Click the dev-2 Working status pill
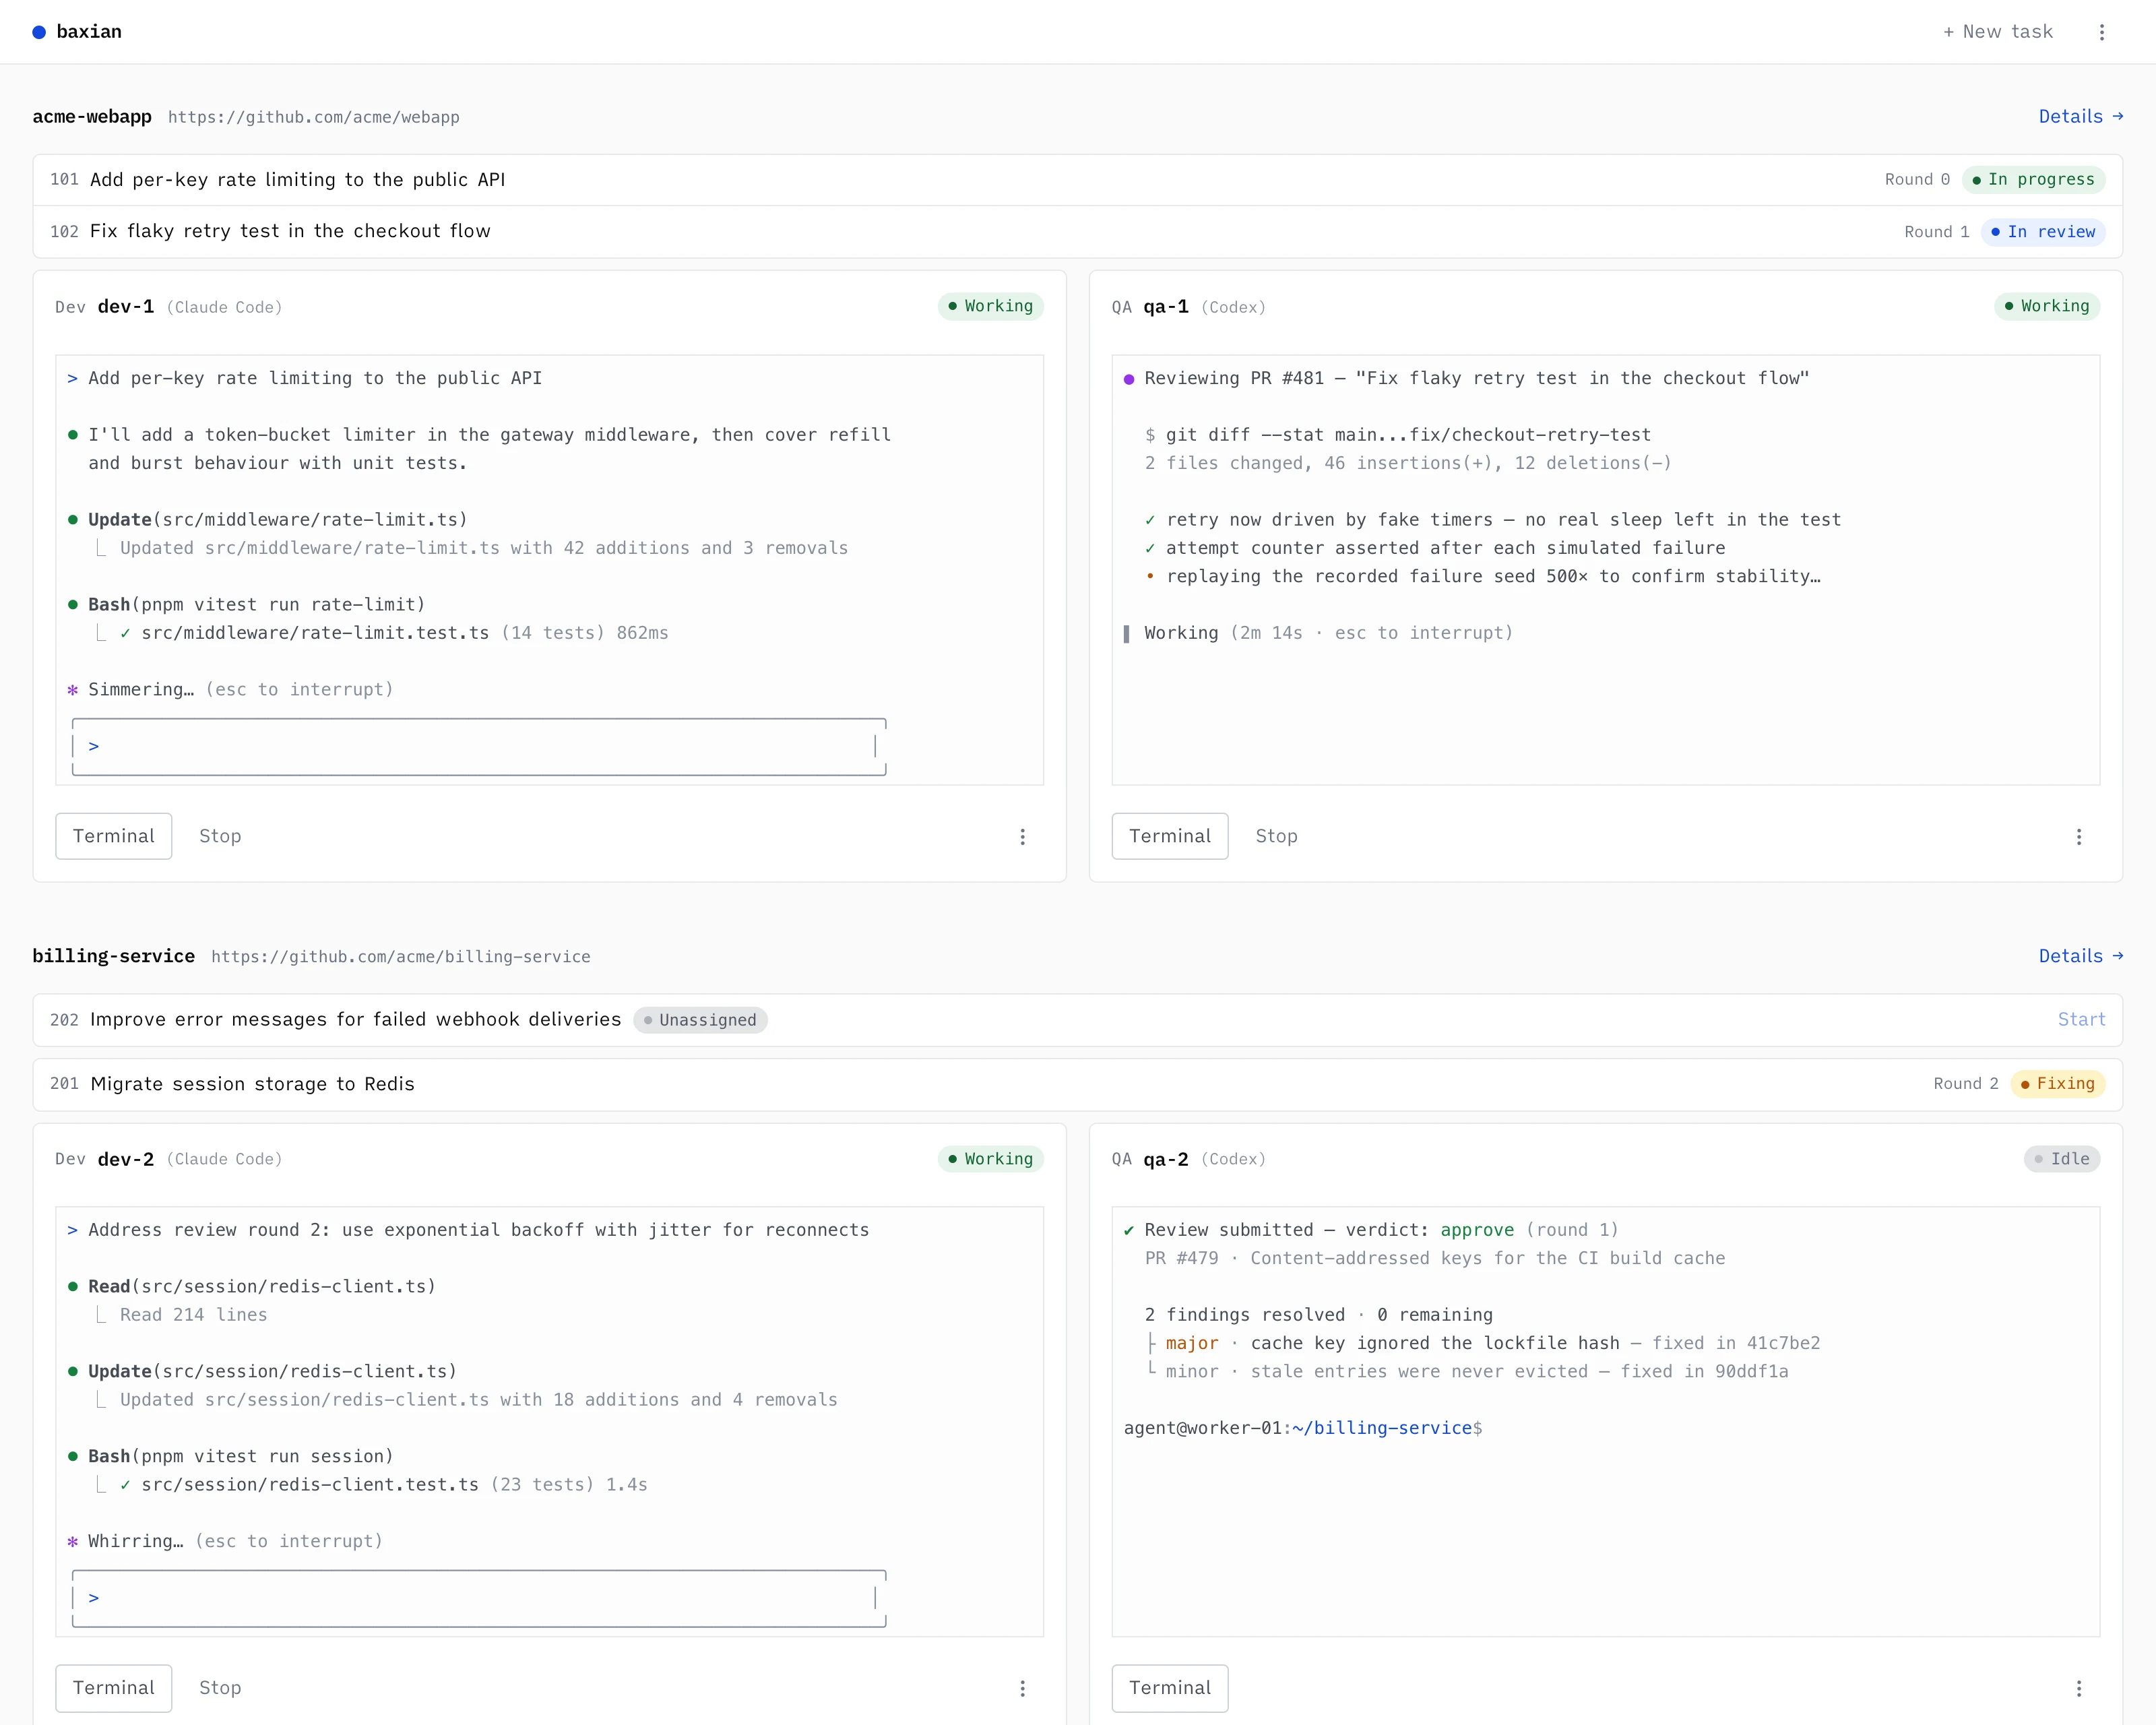 click(990, 1159)
